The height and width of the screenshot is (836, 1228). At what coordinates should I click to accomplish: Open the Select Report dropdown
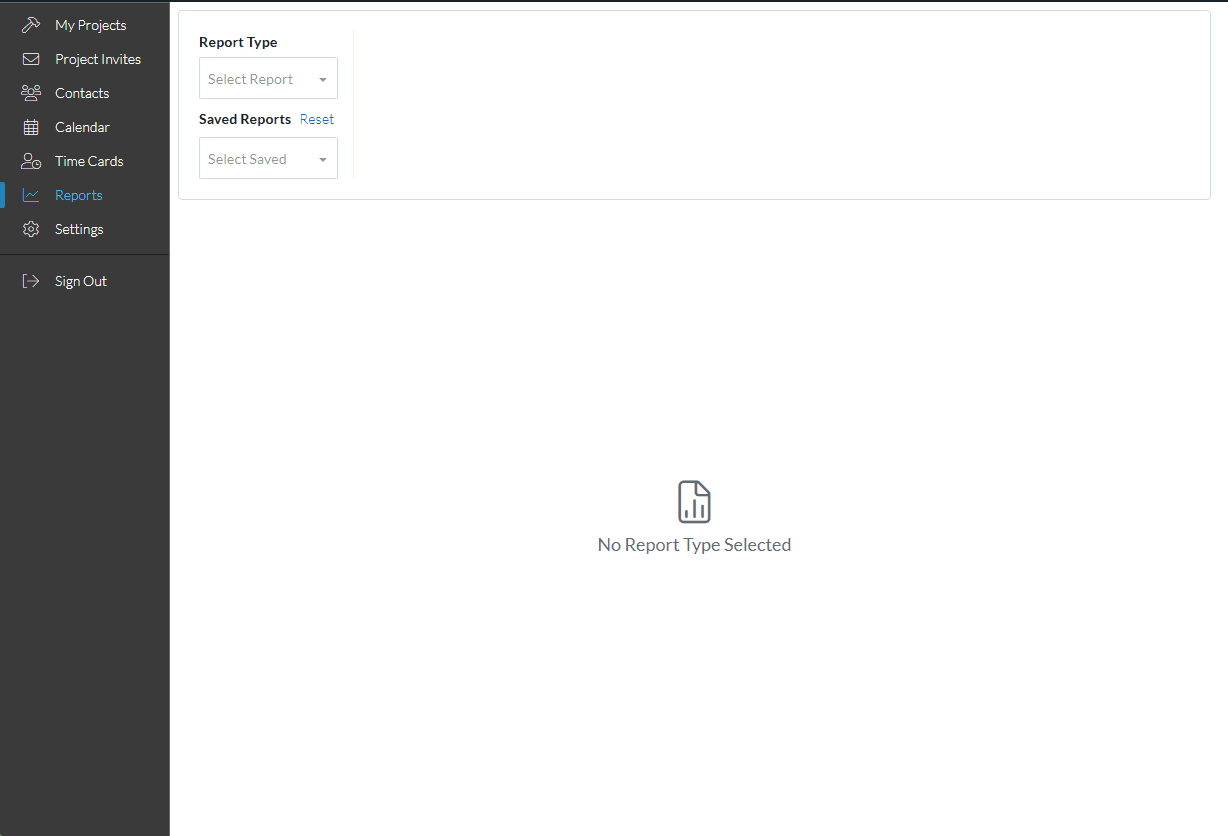pos(268,78)
